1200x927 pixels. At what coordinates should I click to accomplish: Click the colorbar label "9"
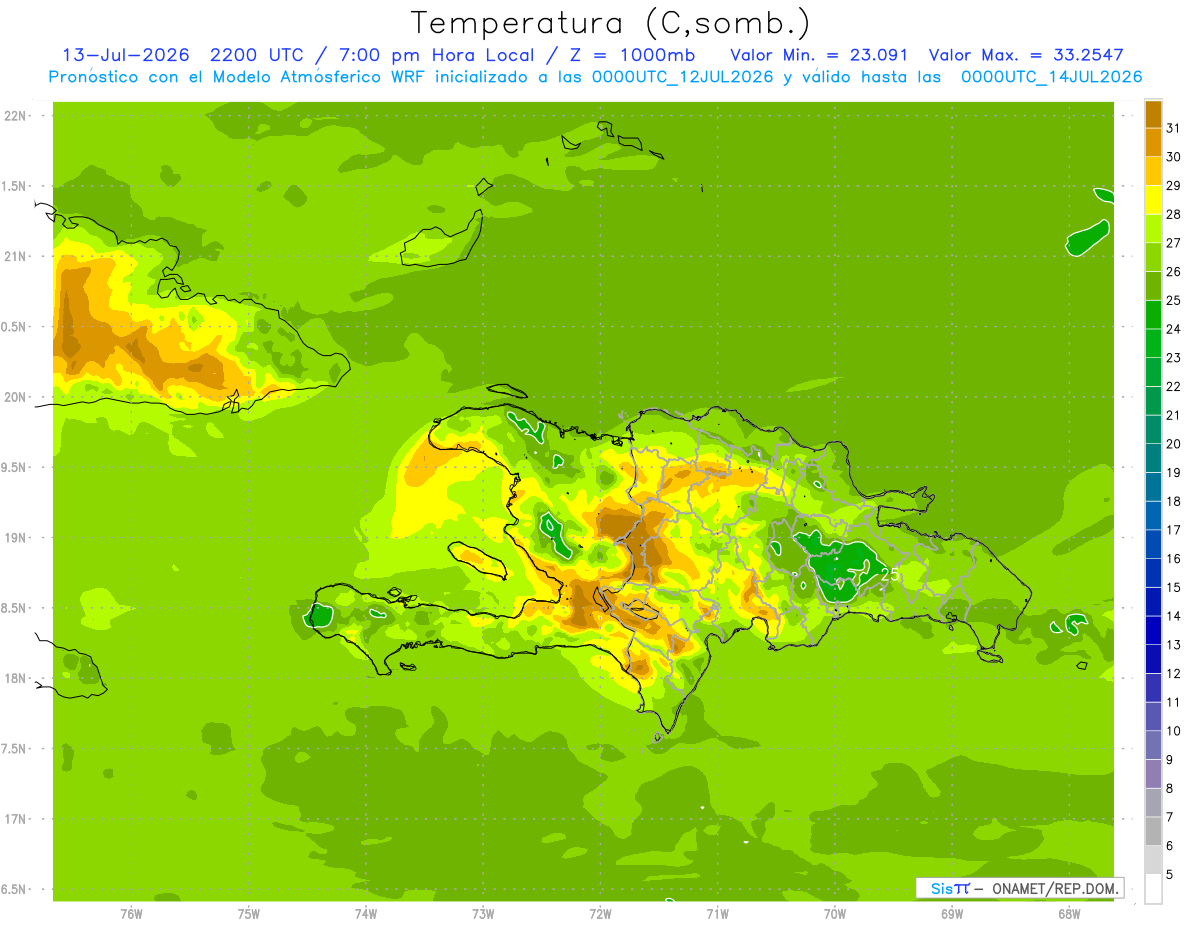(x=1169, y=760)
